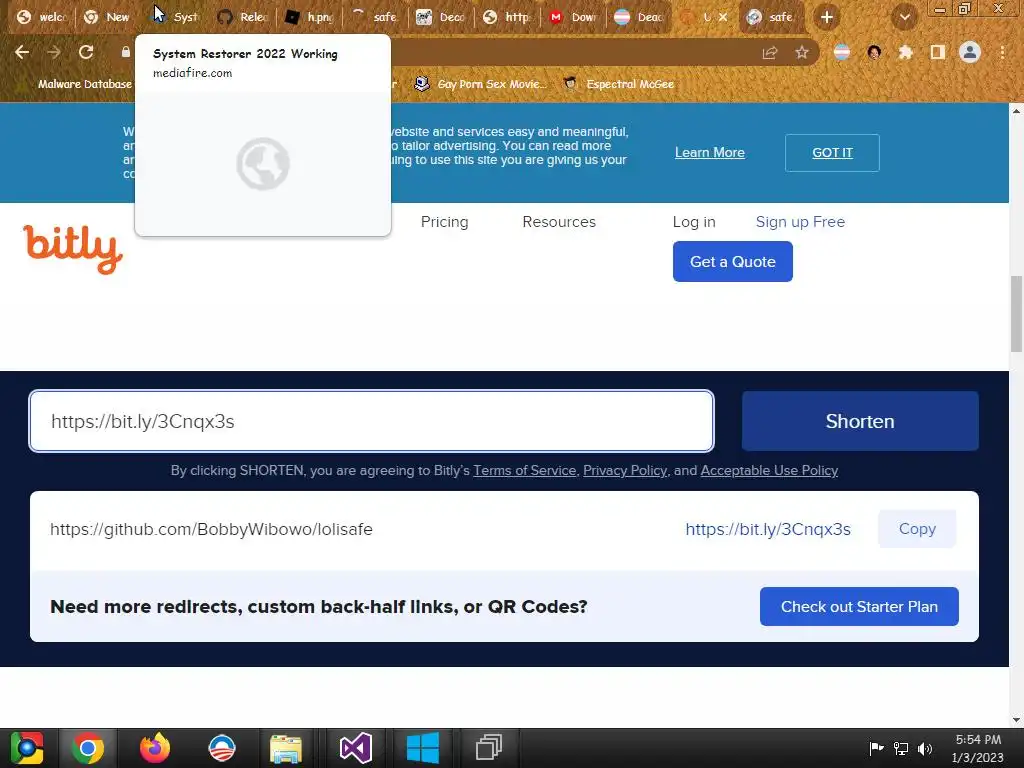Open Action Center flag tray icon
This screenshot has width=1024, height=768.
[876, 748]
